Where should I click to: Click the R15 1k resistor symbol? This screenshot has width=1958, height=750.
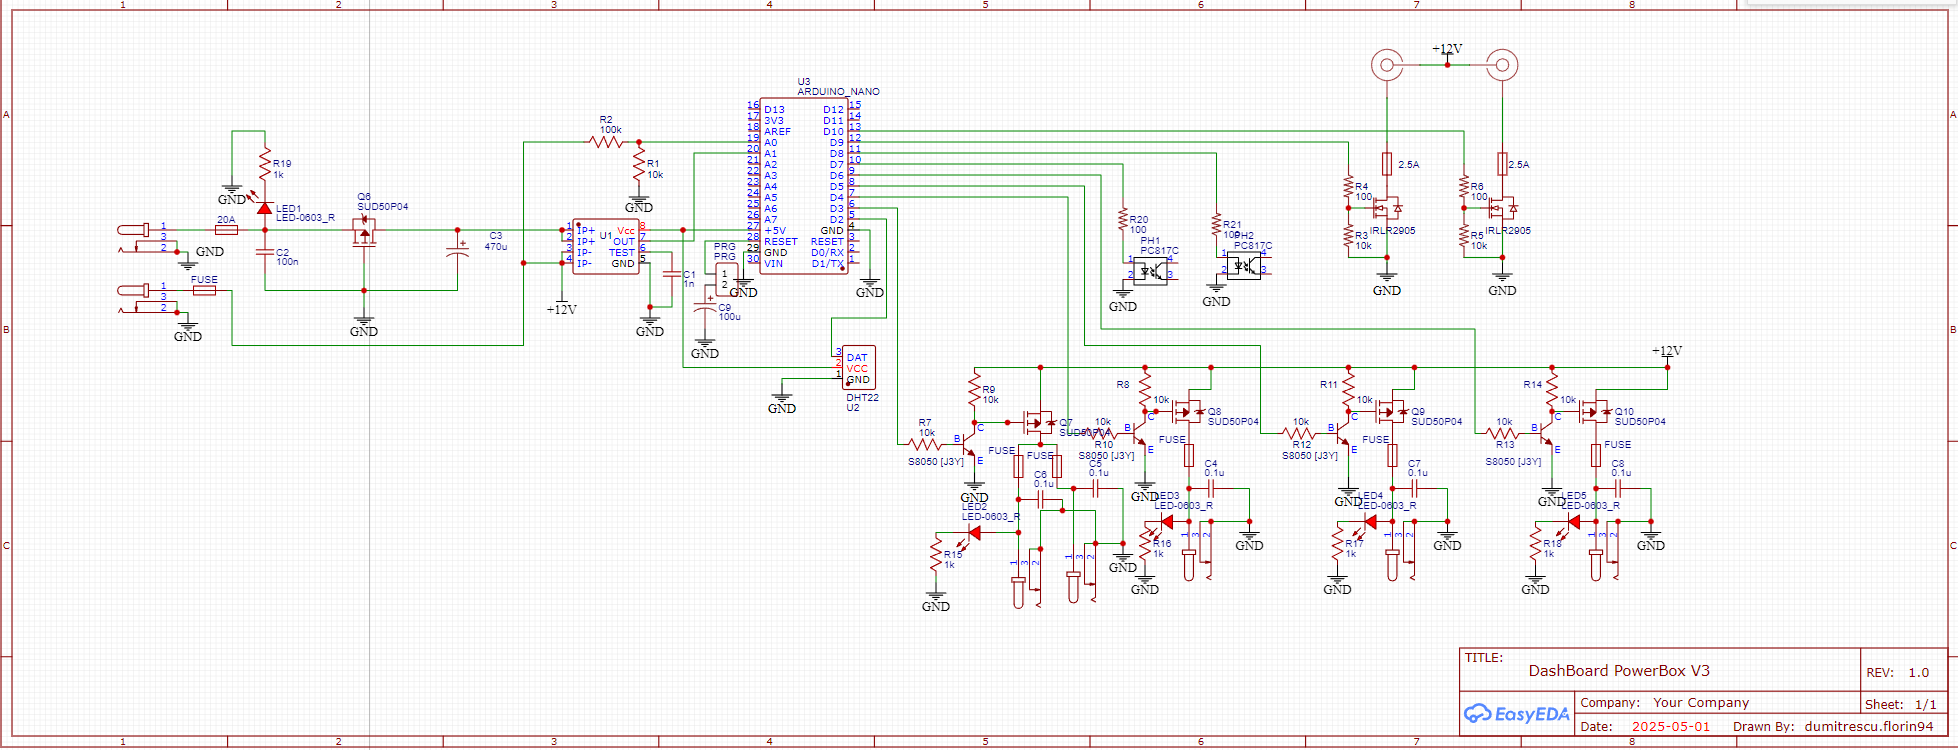click(x=936, y=555)
